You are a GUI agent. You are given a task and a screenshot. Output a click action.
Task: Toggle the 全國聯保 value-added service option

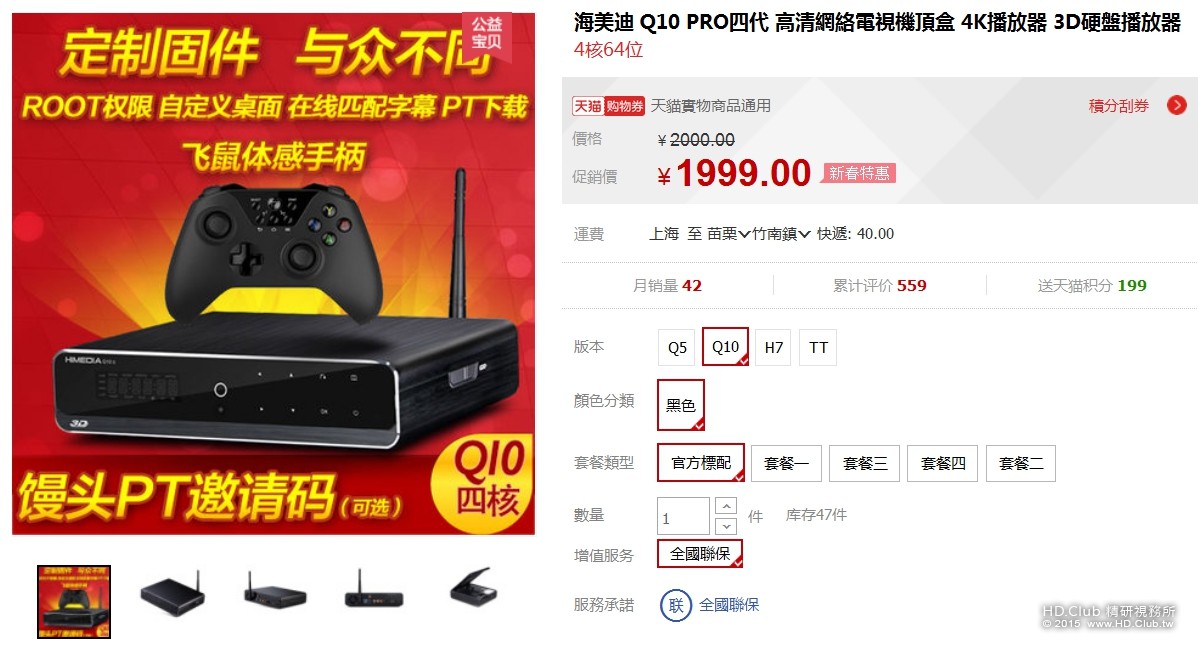point(700,553)
